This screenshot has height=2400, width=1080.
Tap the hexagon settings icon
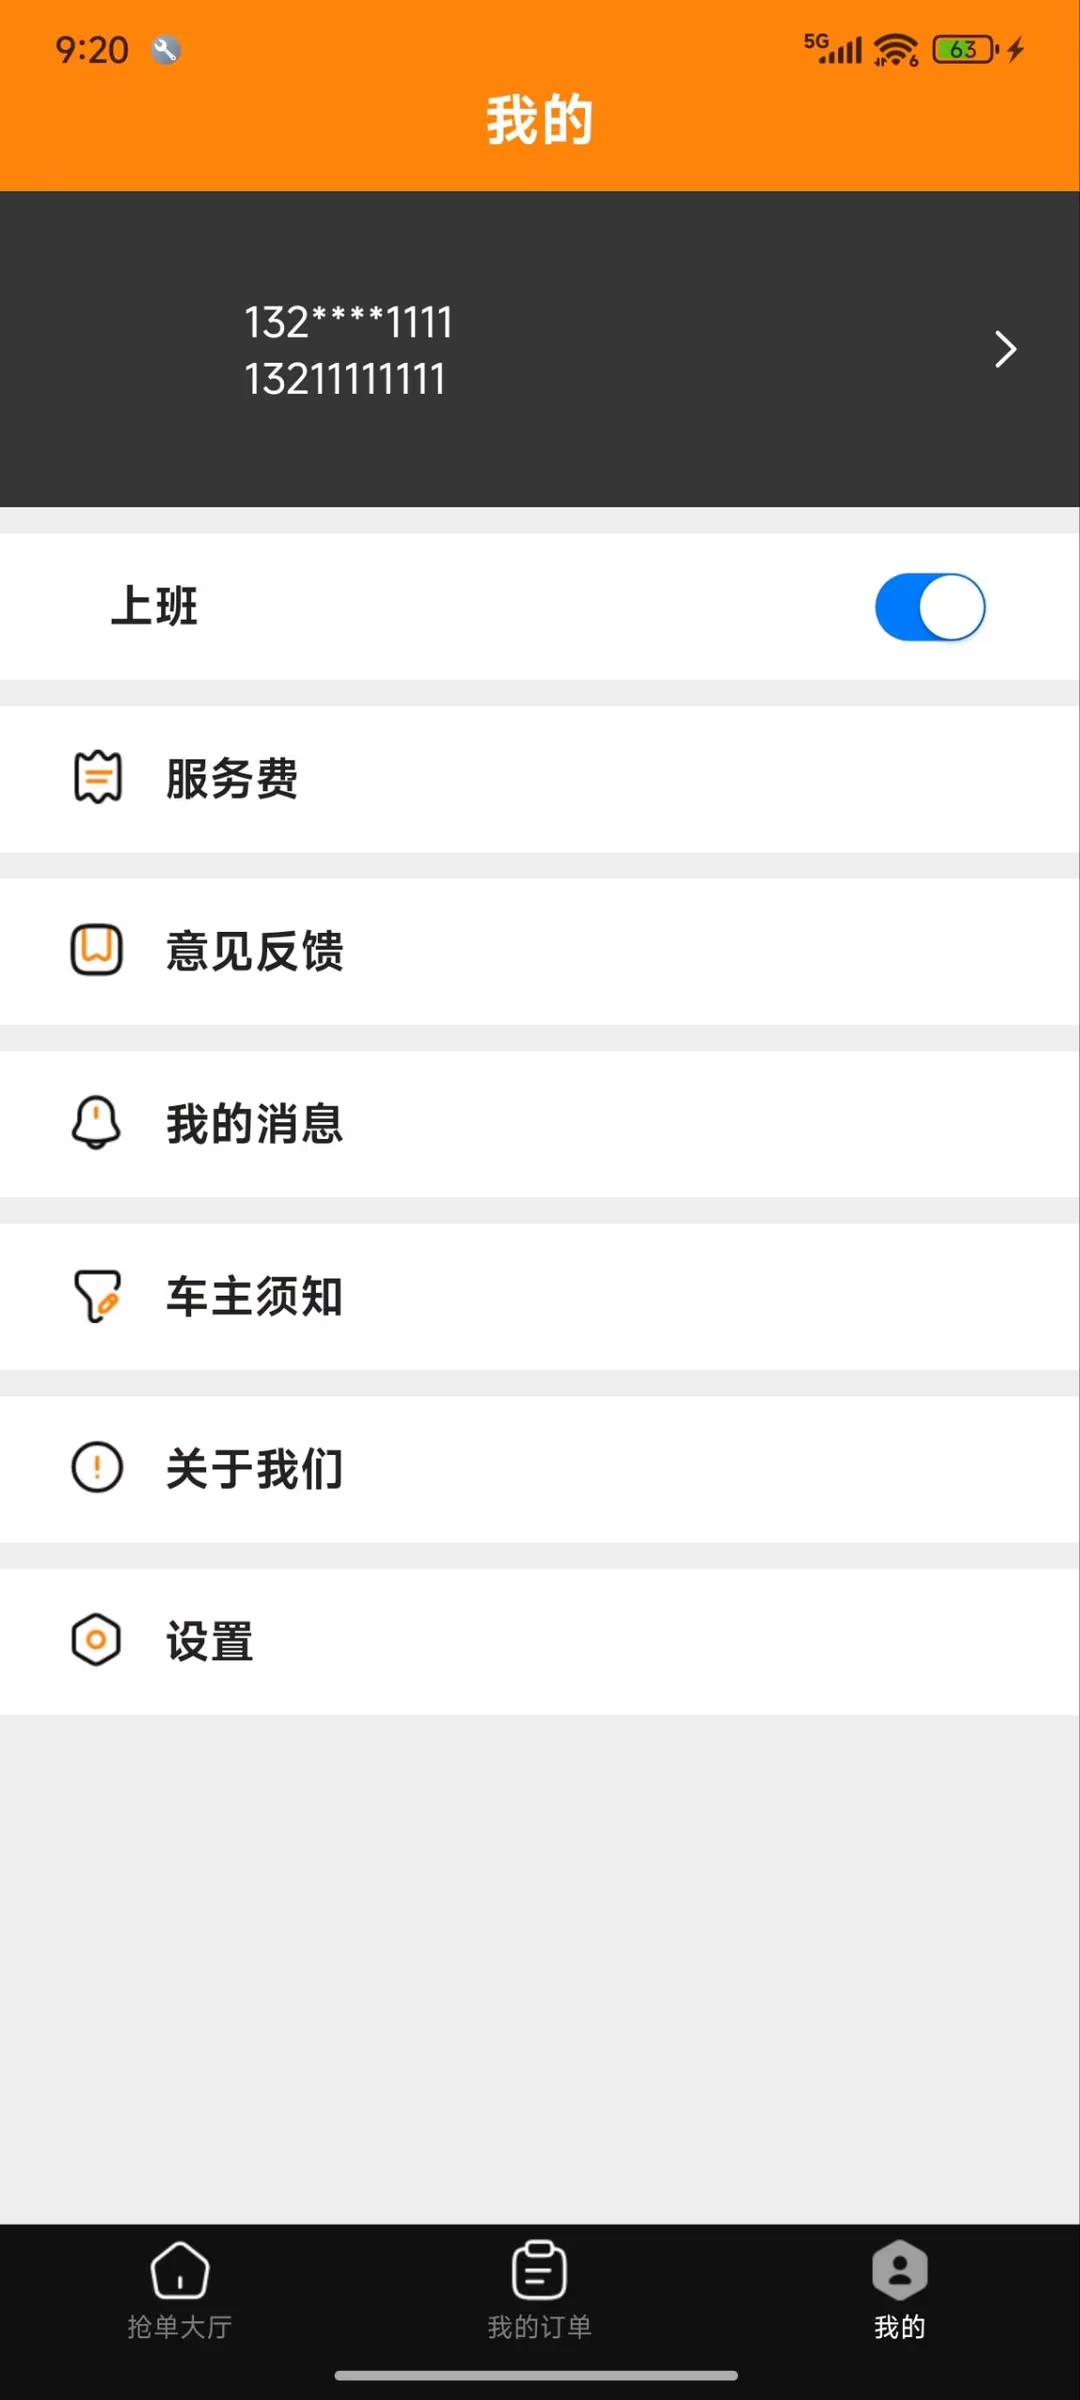pos(97,1640)
